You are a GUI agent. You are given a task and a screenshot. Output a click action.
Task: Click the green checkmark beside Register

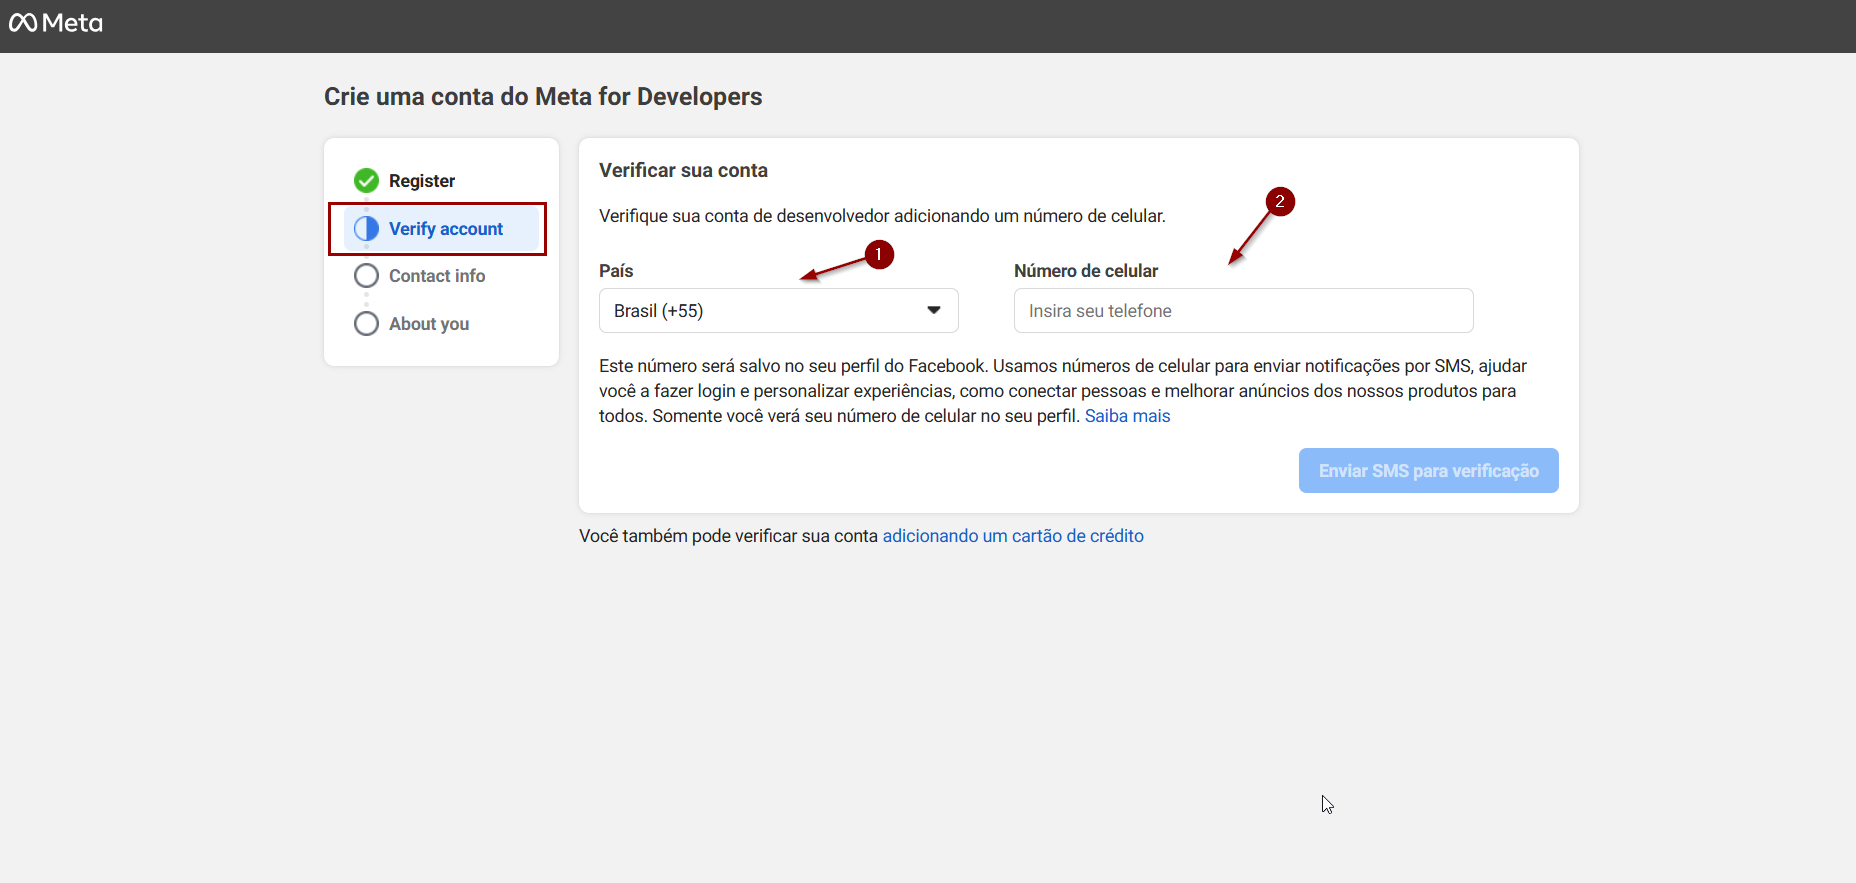366,181
